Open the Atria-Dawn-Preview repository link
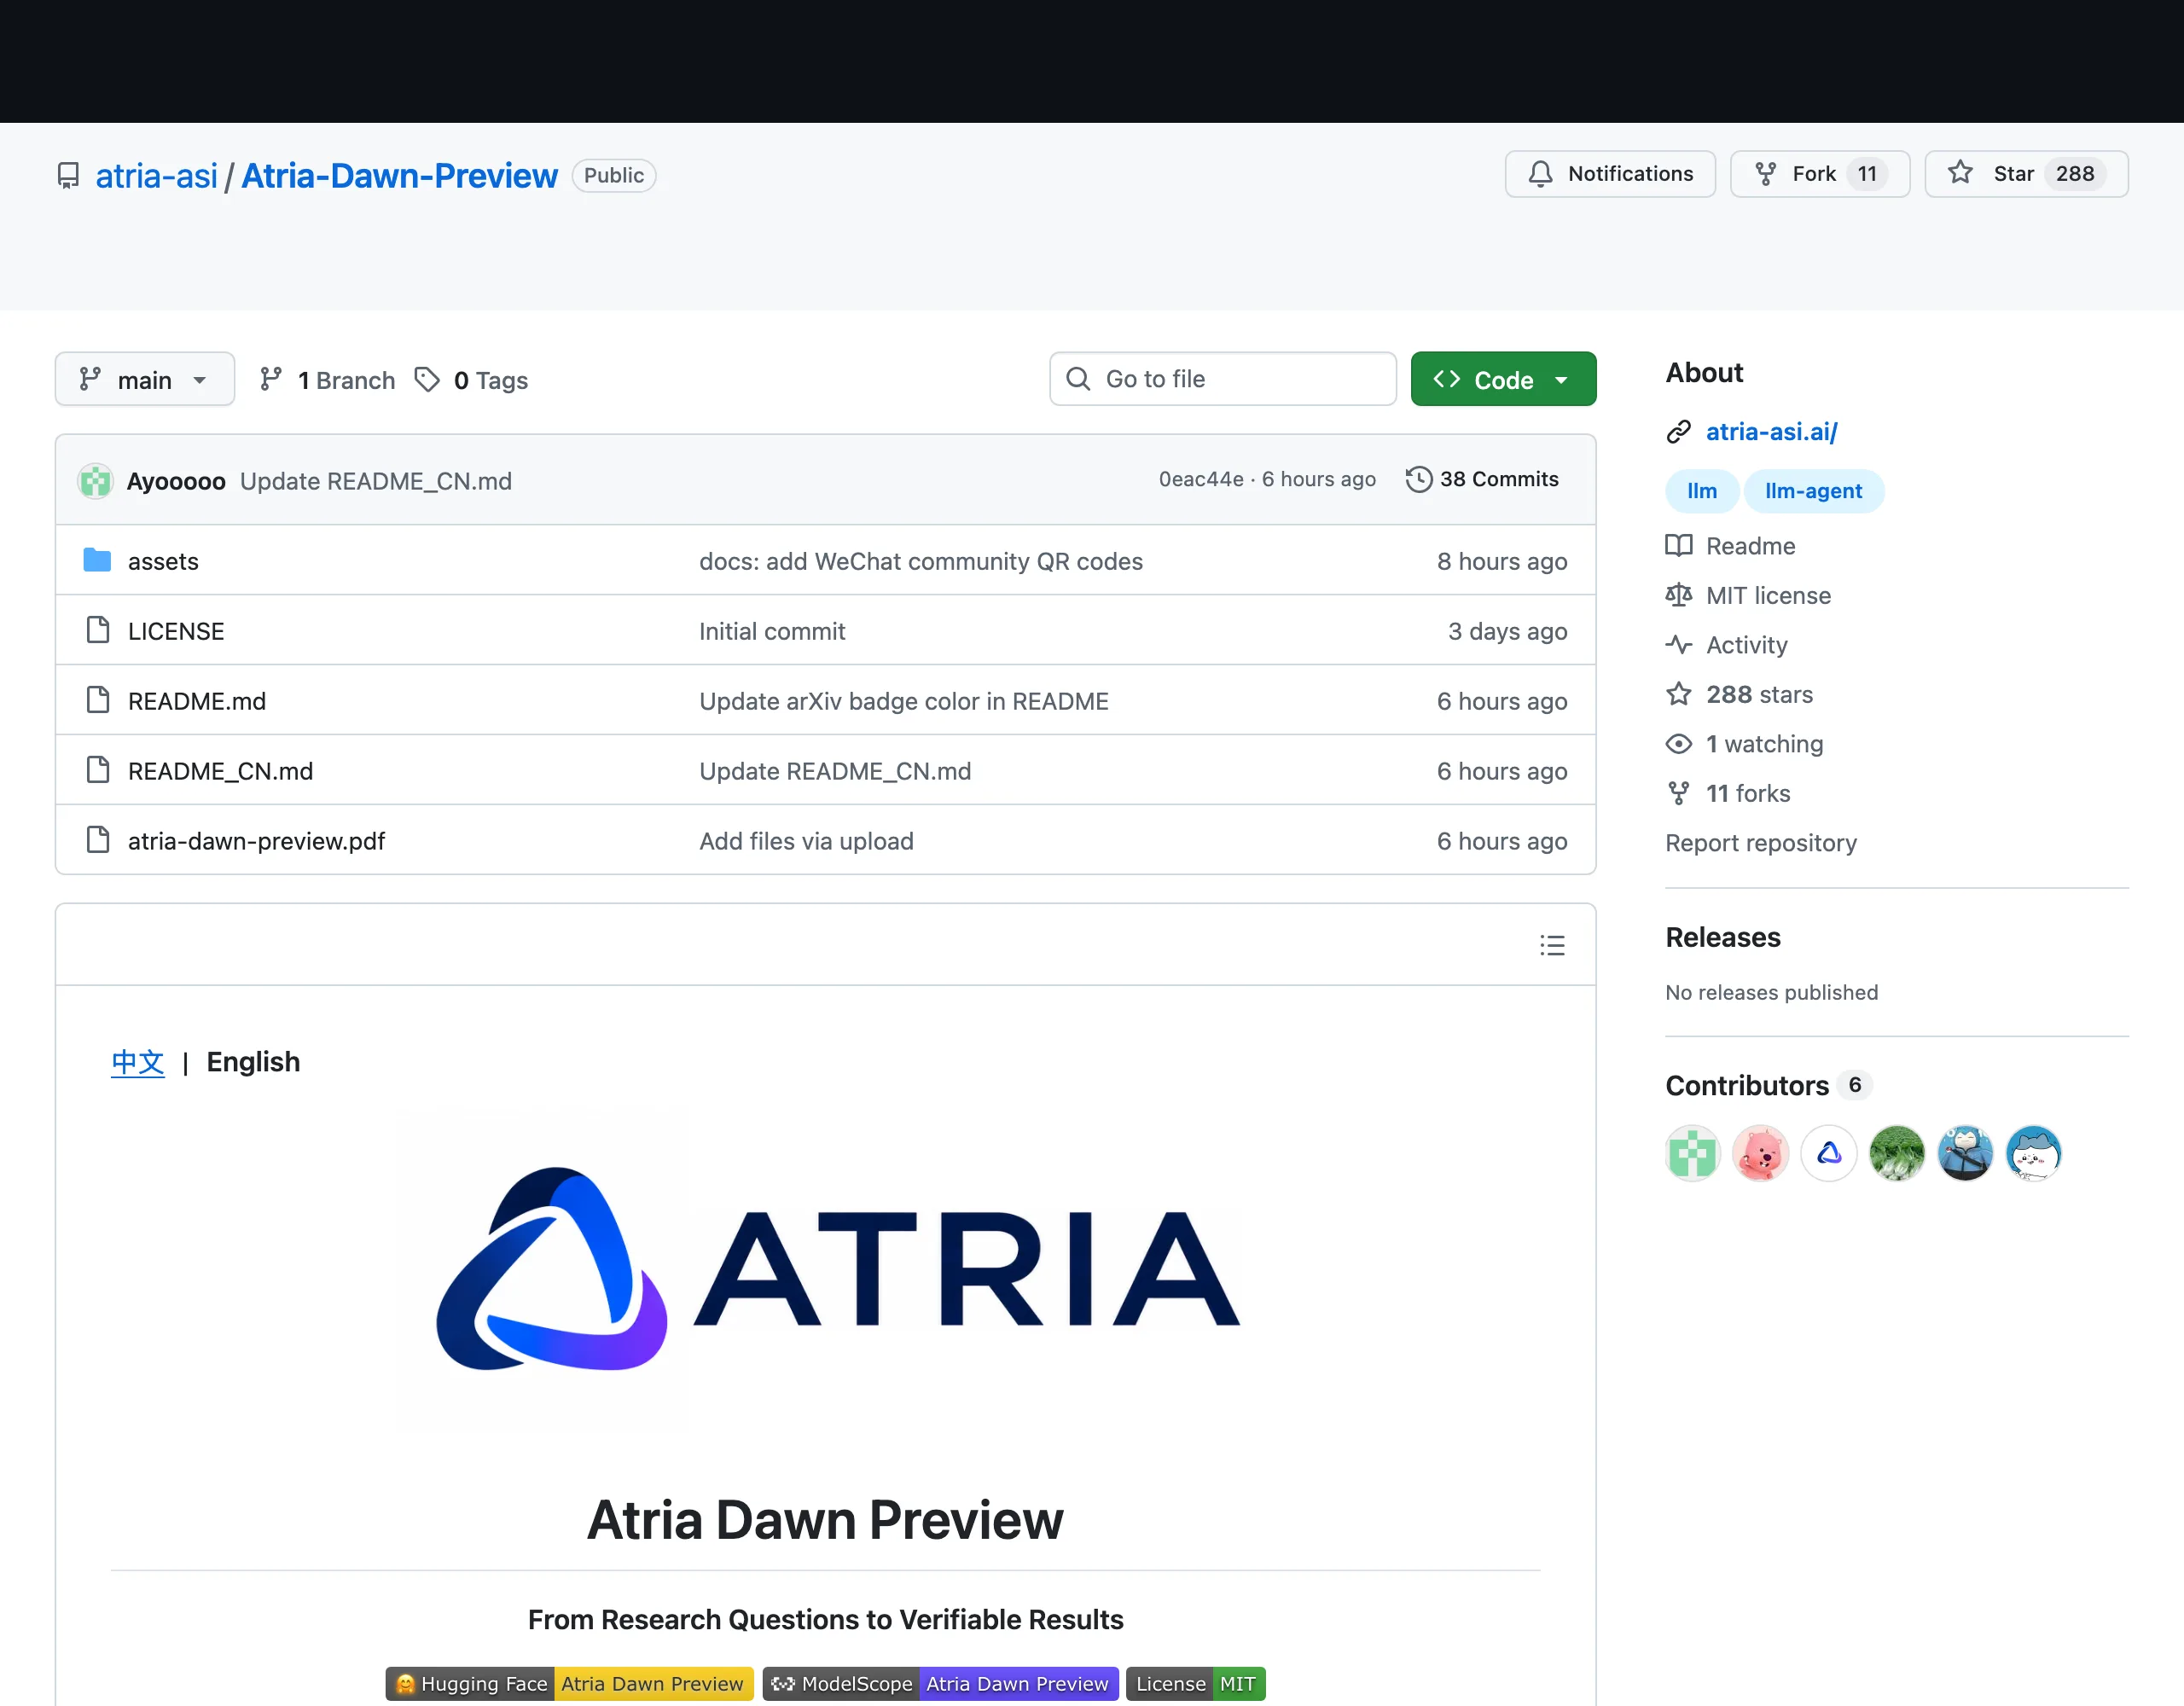Viewport: 2184px width, 1706px height. pos(399,176)
